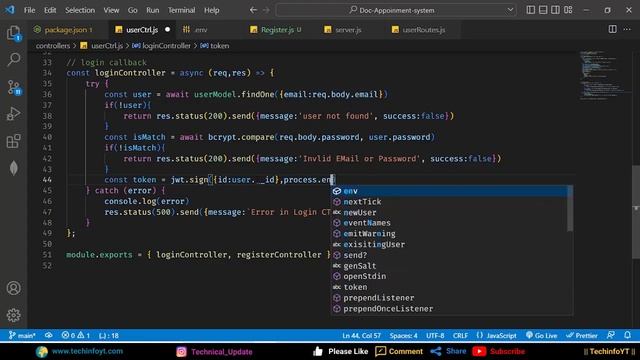Go forward with the navigation arrow
Image resolution: width=640 pixels, height=360 pixels.
click(x=266, y=10)
